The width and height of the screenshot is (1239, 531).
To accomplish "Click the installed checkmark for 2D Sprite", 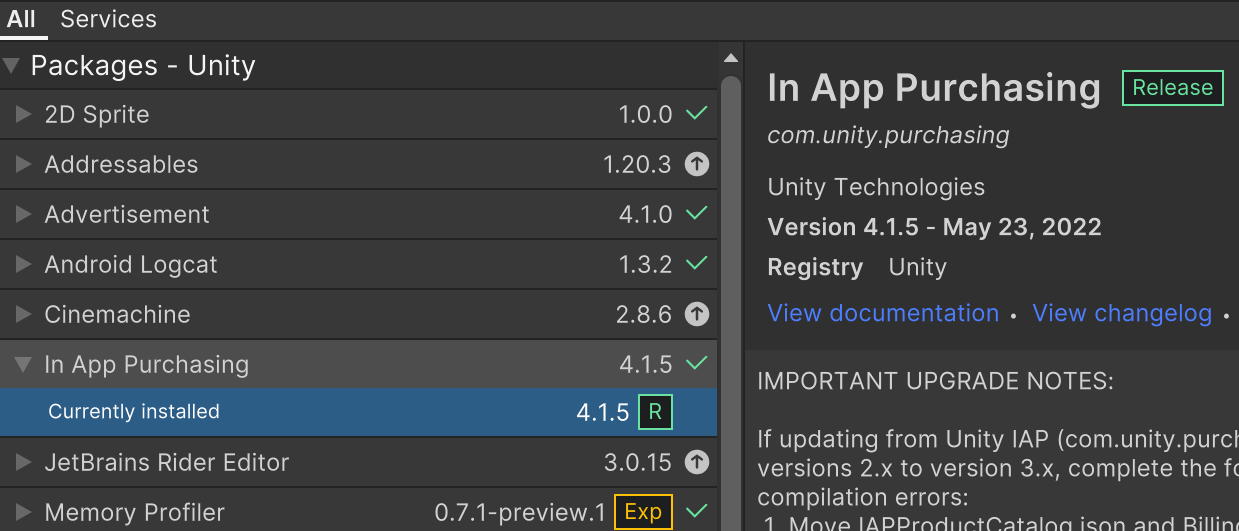I will [696, 114].
